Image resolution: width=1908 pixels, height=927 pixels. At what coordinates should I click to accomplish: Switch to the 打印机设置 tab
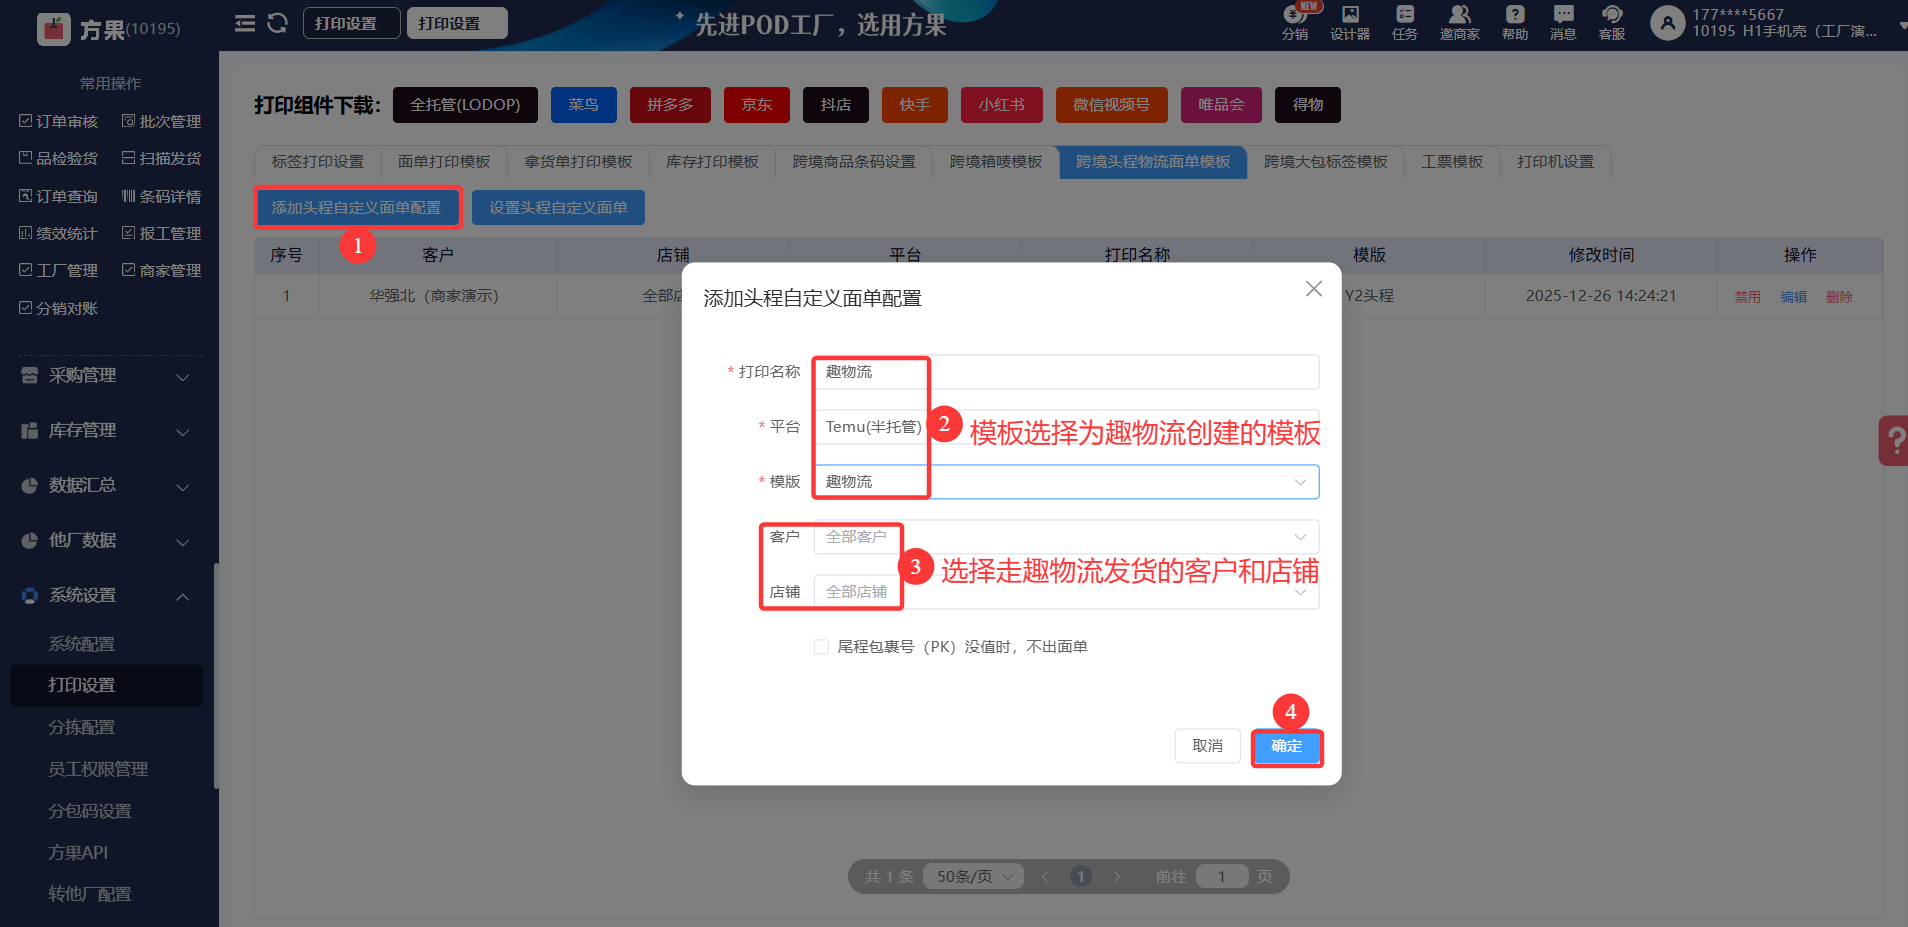click(1556, 162)
